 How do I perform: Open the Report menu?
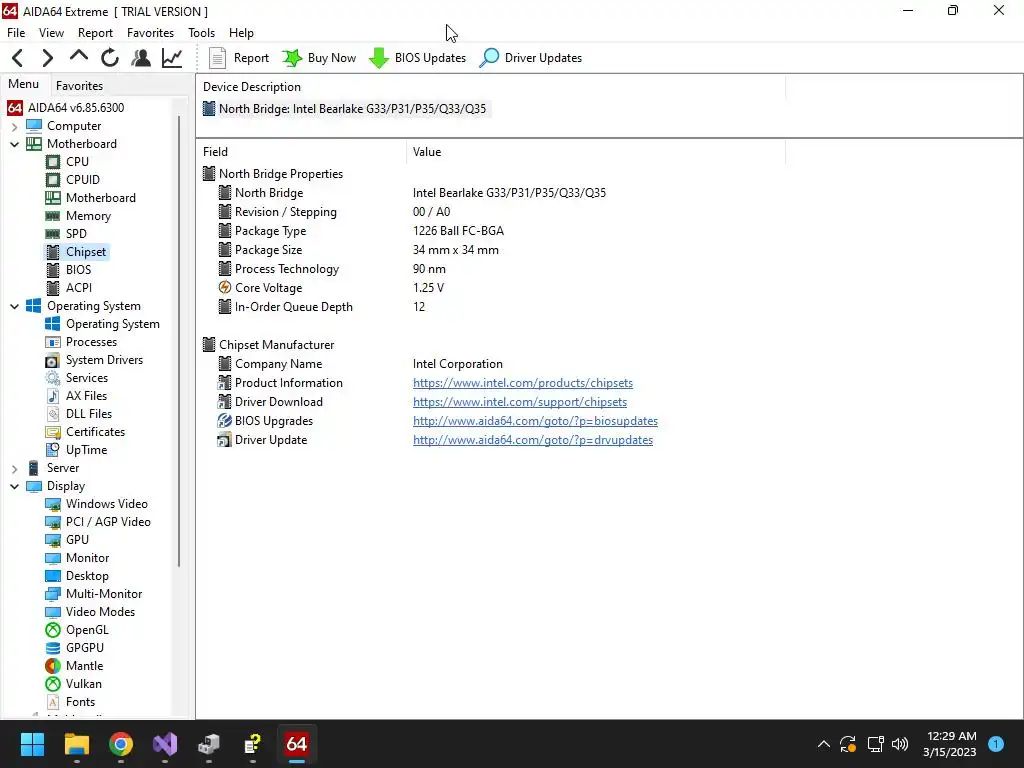pyautogui.click(x=95, y=33)
